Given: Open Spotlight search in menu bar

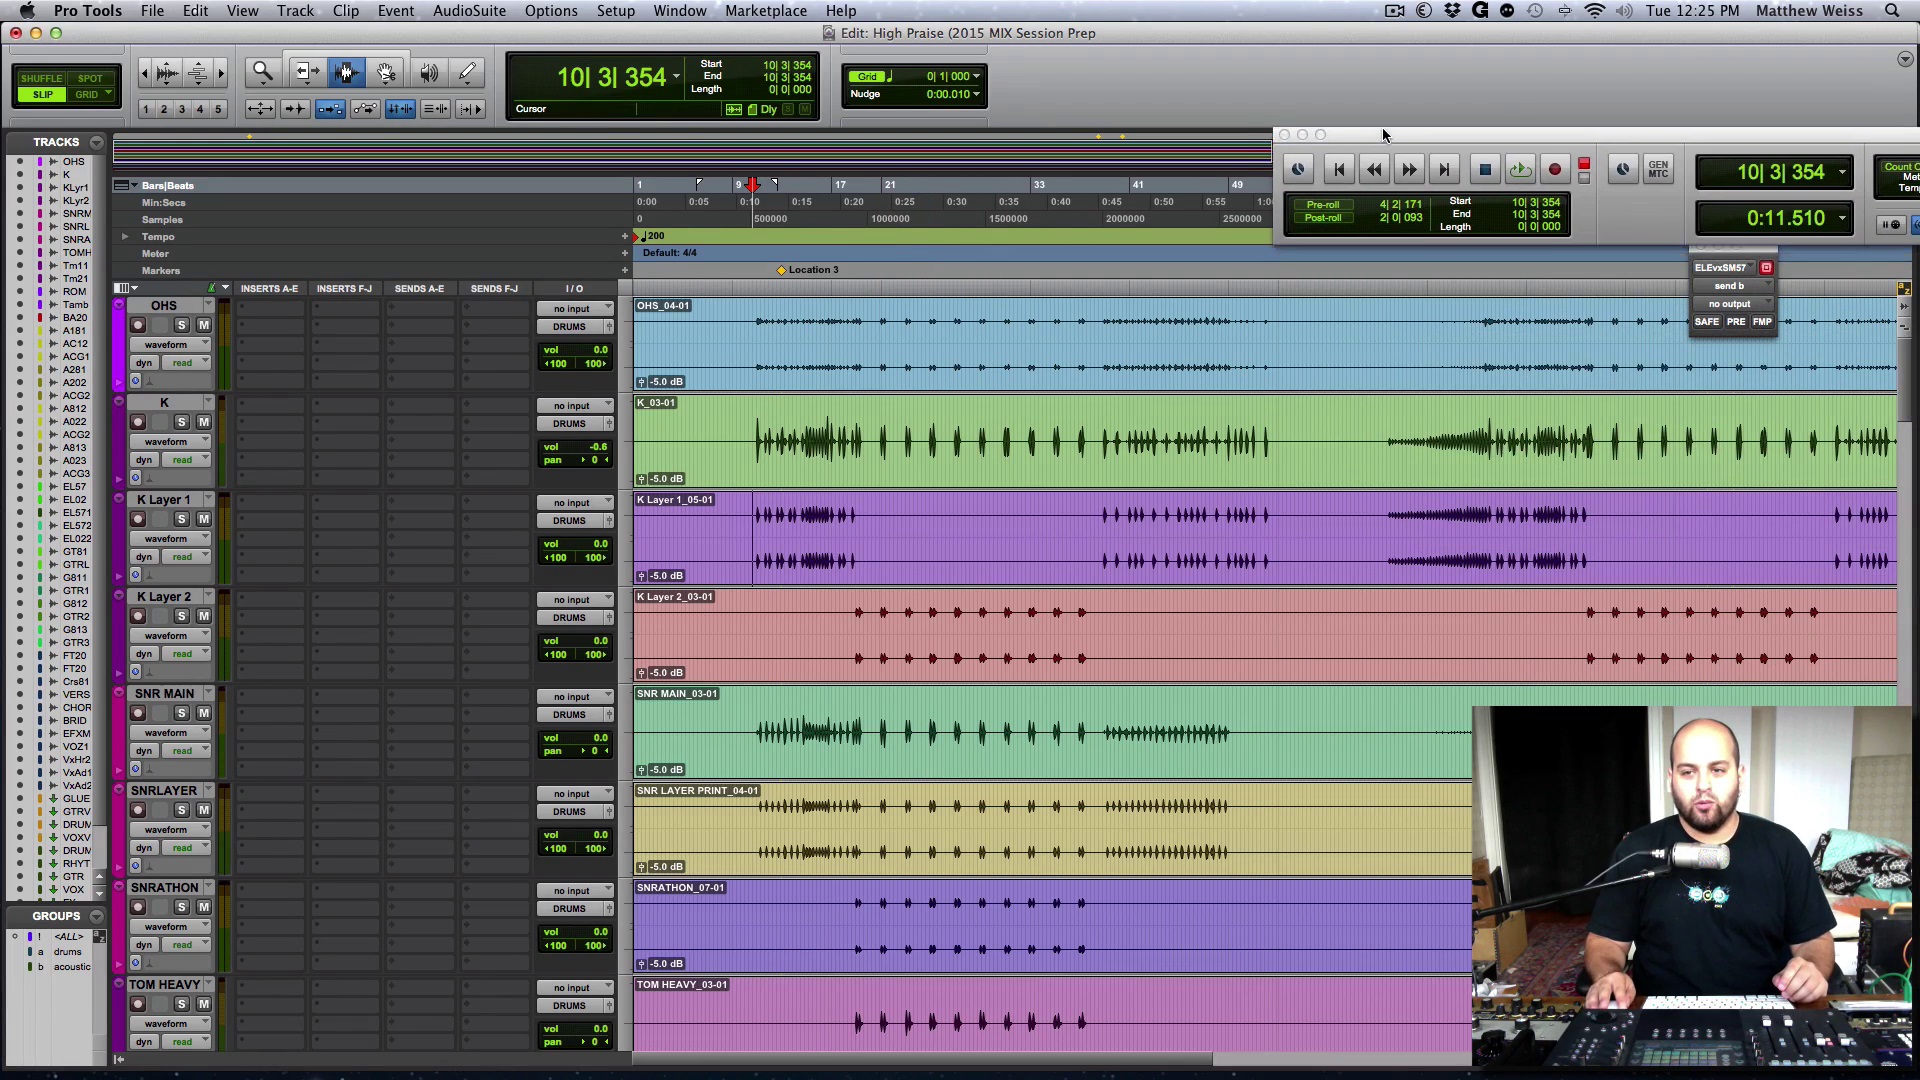Looking at the screenshot, I should coord(1892,11).
